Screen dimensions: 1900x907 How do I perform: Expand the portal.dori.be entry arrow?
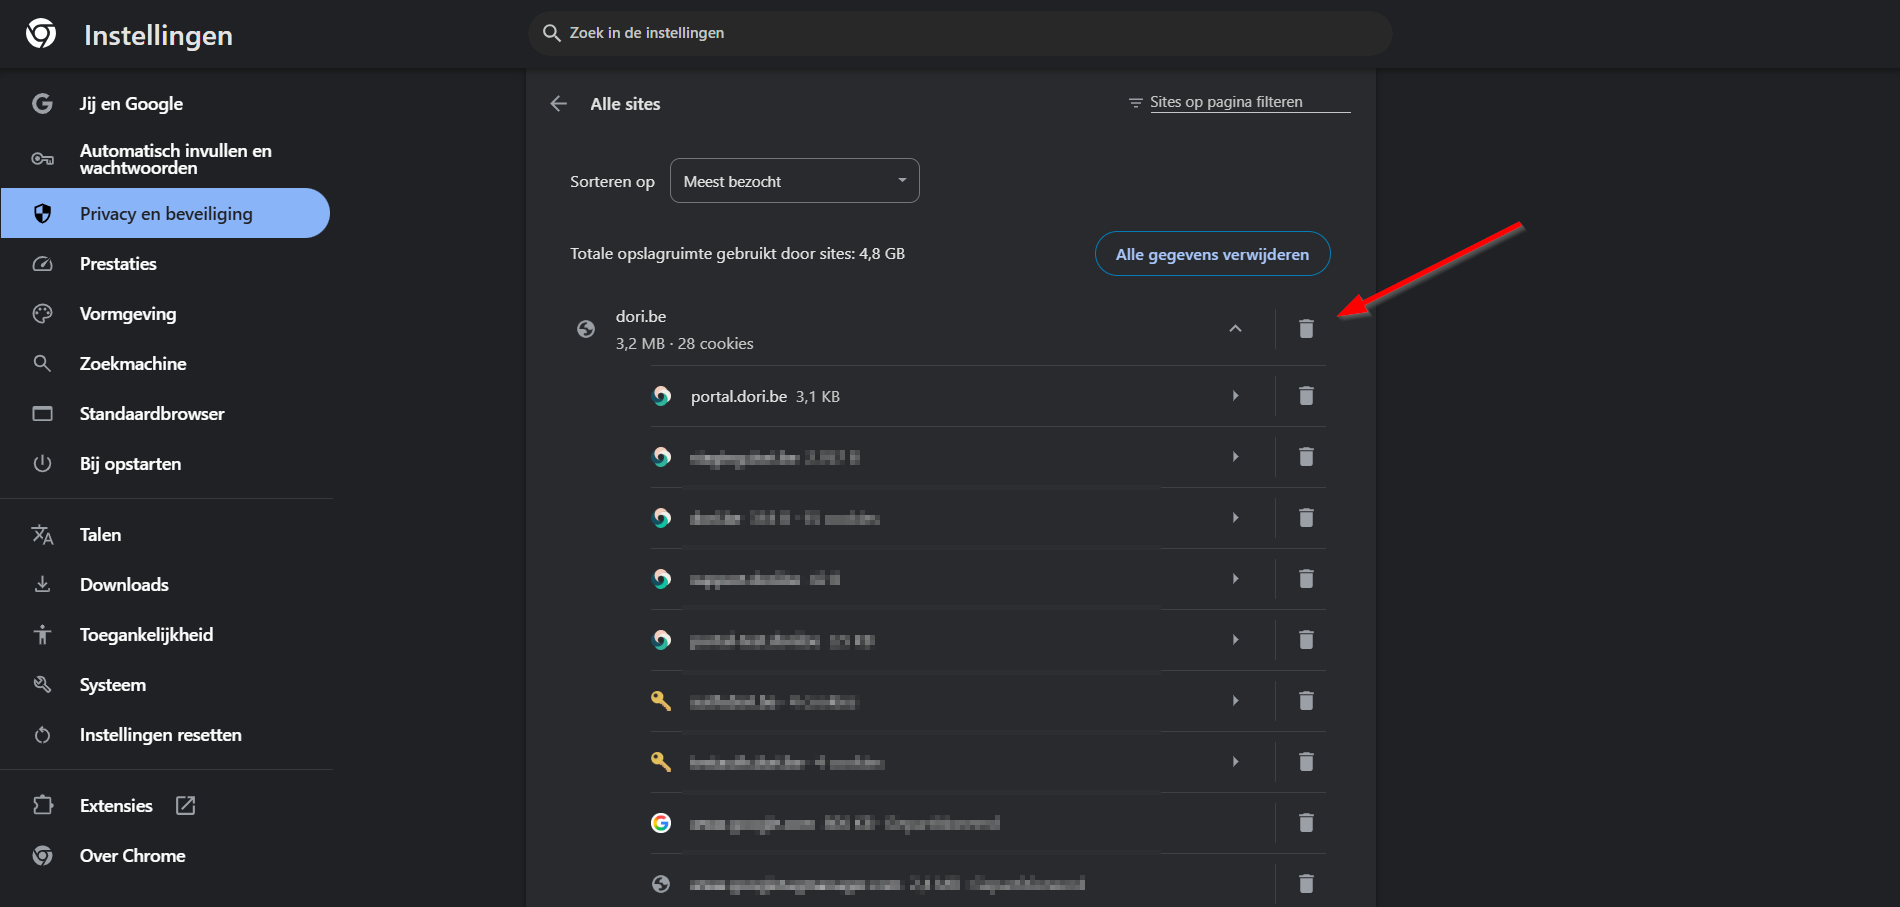tap(1235, 396)
